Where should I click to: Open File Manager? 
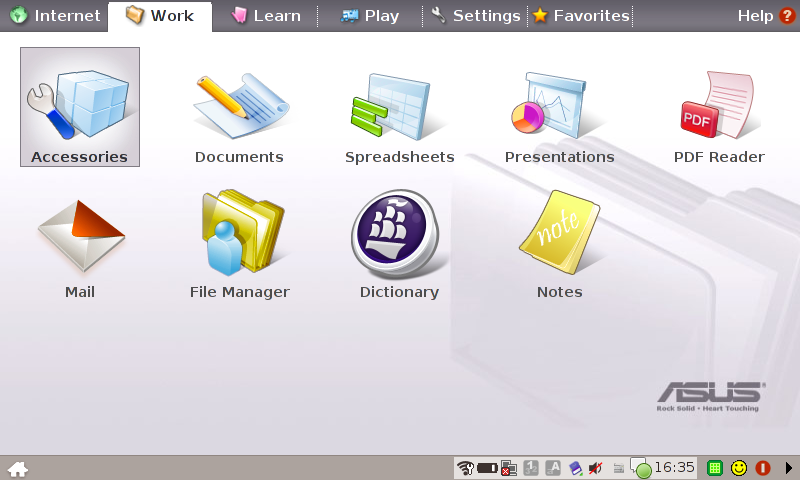tap(239, 243)
